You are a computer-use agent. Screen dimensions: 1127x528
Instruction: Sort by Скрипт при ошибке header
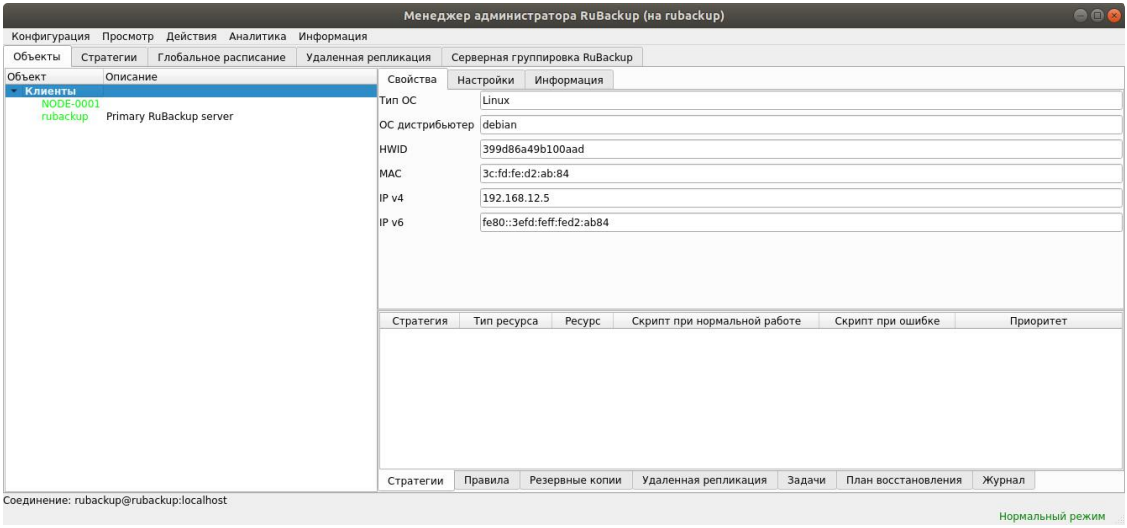coord(887,321)
